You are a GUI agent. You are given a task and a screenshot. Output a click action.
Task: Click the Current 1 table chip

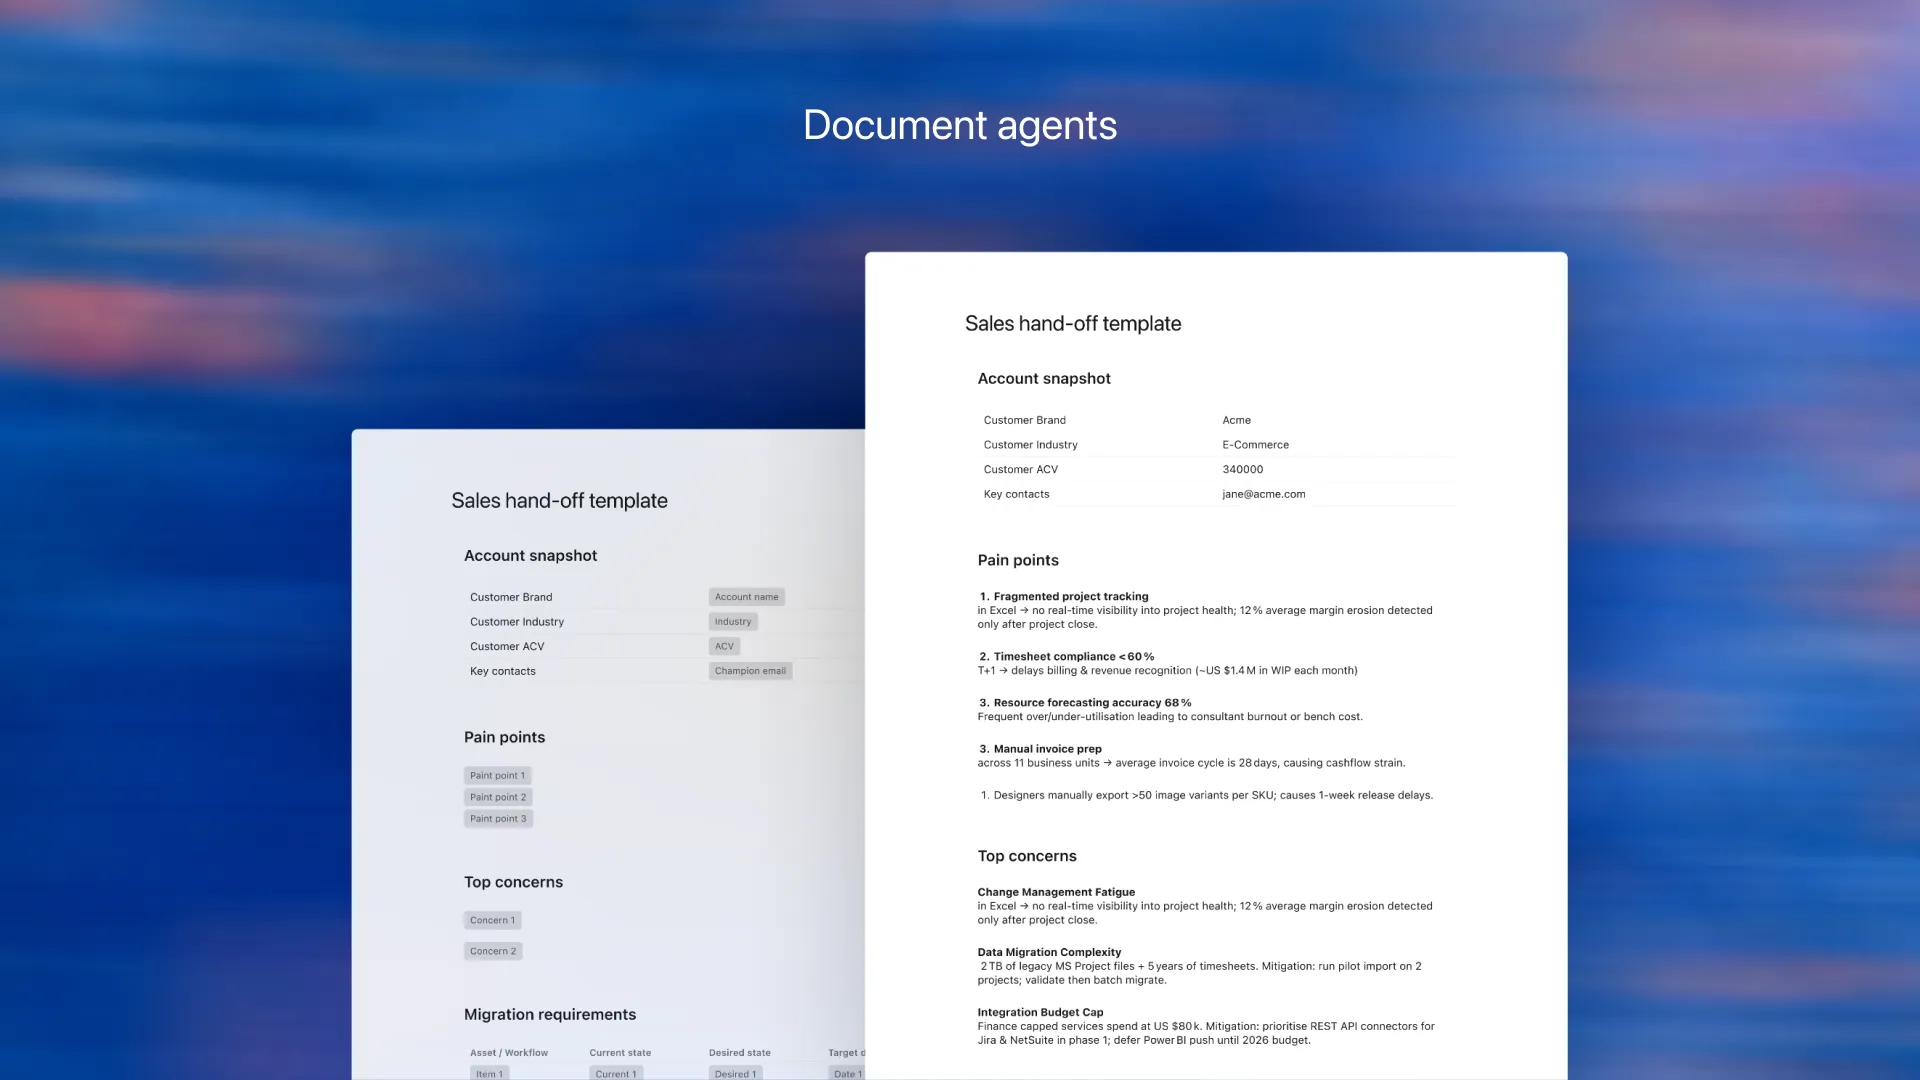pos(615,1073)
